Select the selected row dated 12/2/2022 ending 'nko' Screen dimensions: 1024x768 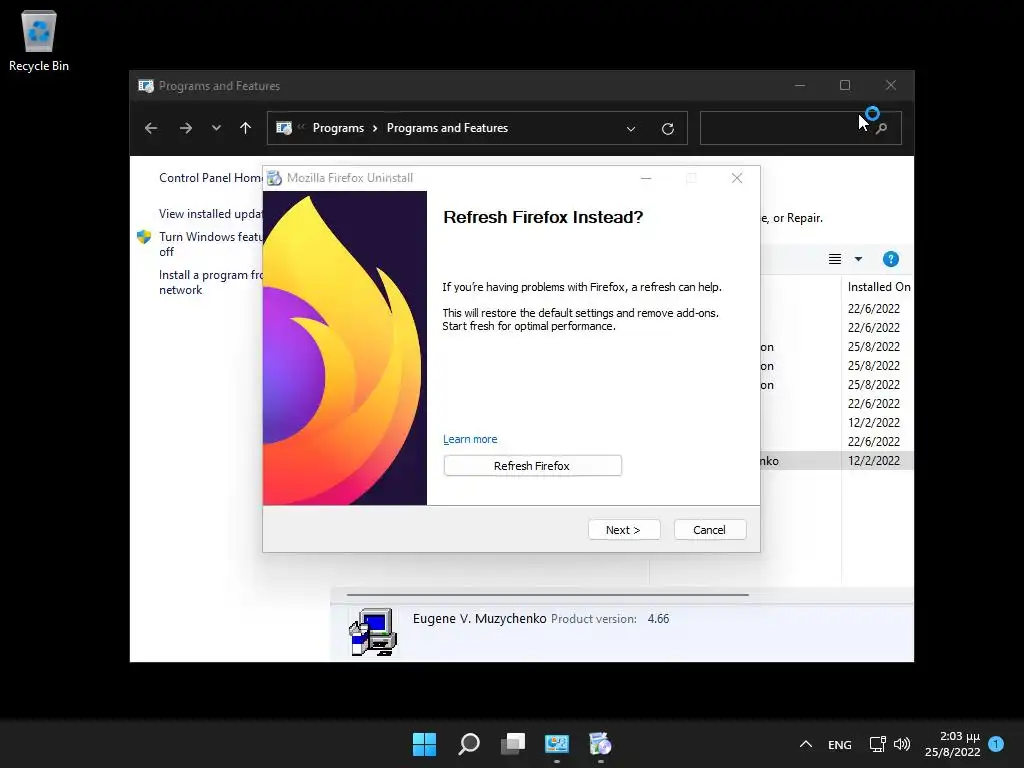point(837,460)
